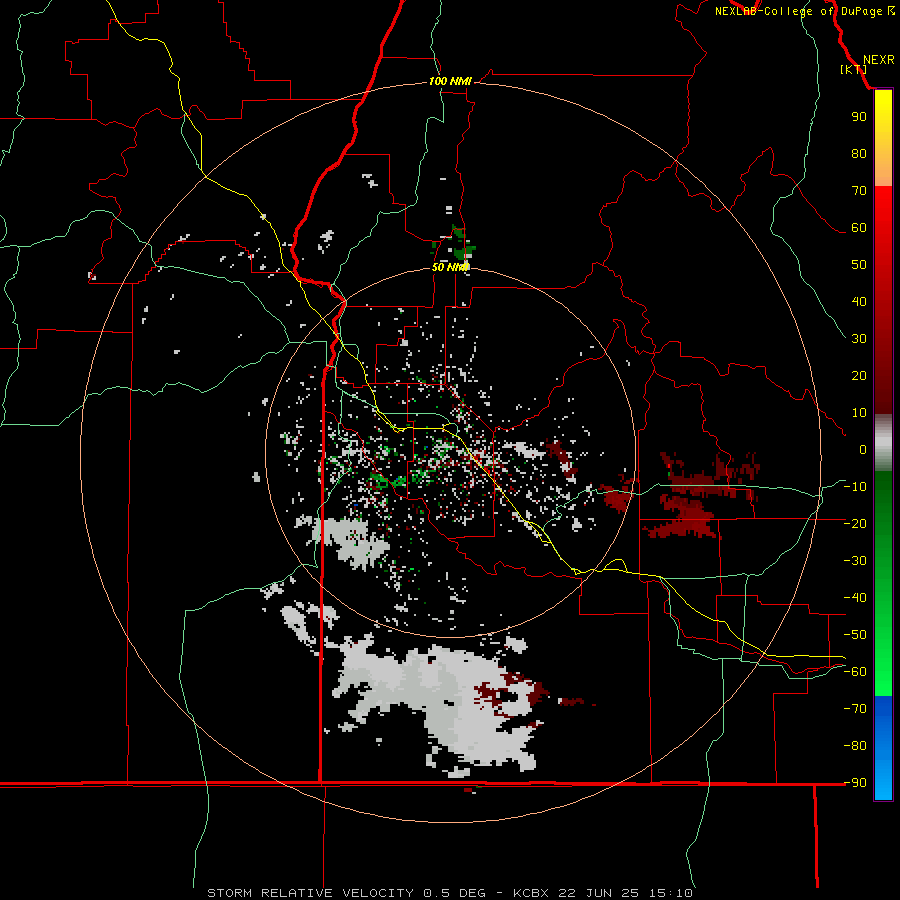
Task: Click the 60 tick label on the scale
Action: (859, 227)
